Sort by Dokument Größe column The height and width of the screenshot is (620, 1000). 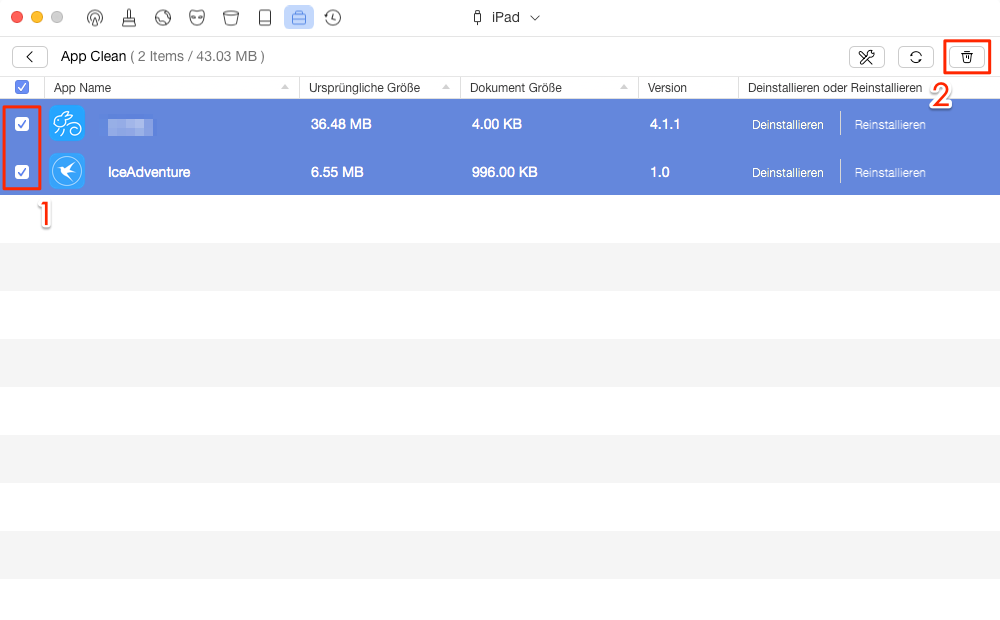[549, 87]
